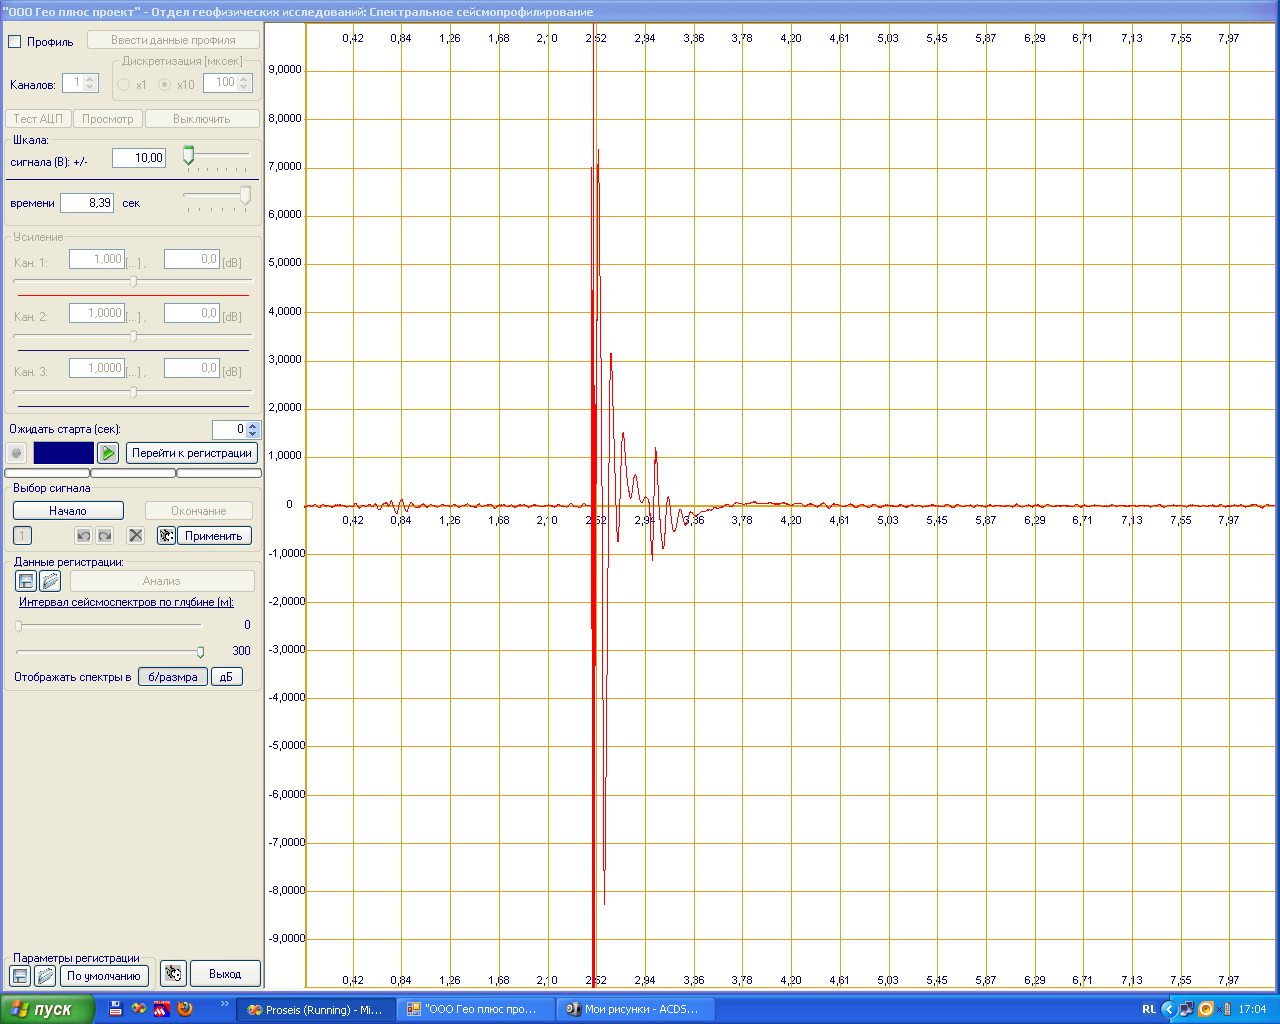Switch to Proseis (Running) taskbar window
This screenshot has width=1280, height=1024.
coord(314,1009)
